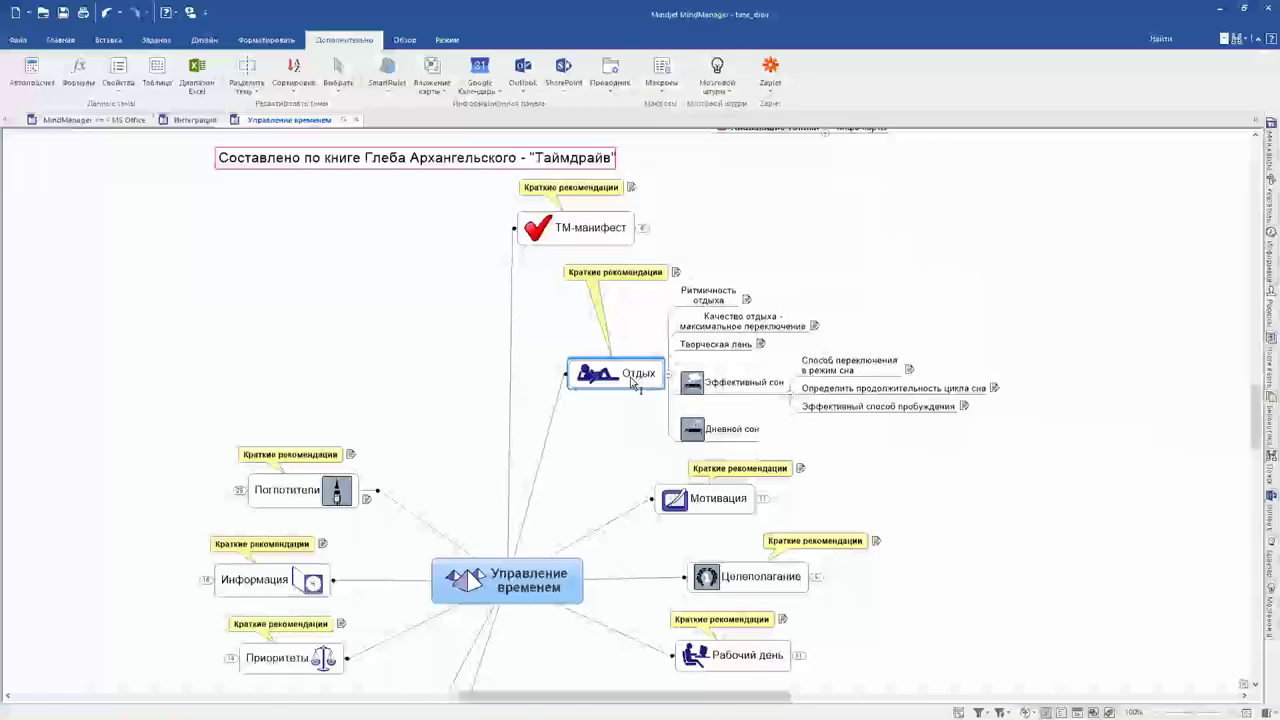Select the Отдых topic
Screen dimensions: 1280x720
[x=616, y=374]
